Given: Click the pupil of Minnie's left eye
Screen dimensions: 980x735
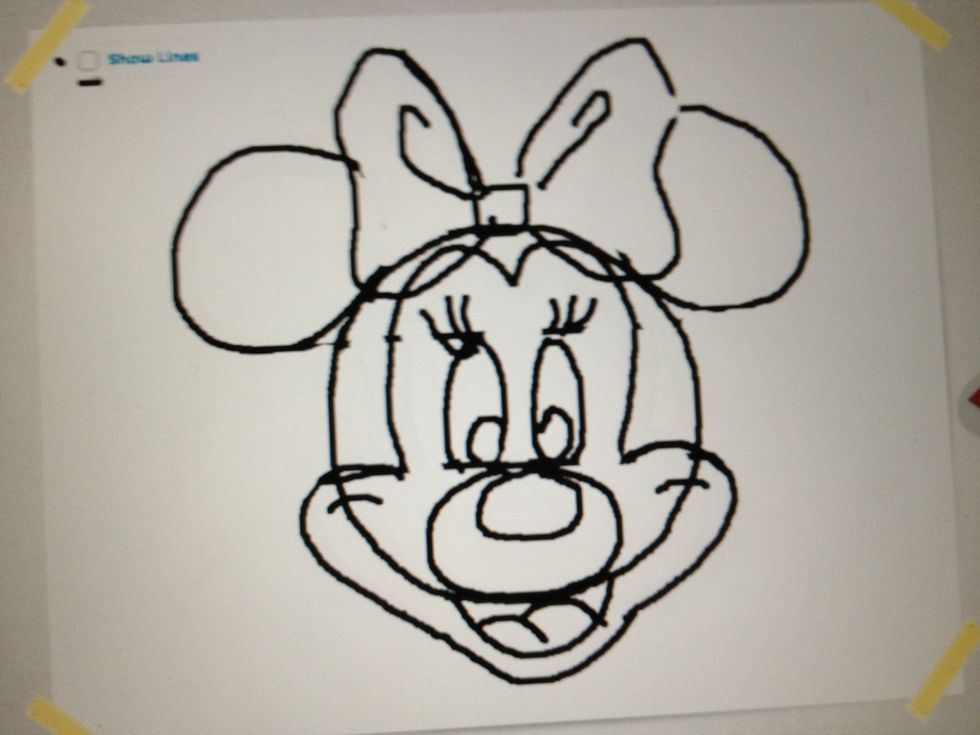Looking at the screenshot, I should 486,438.
